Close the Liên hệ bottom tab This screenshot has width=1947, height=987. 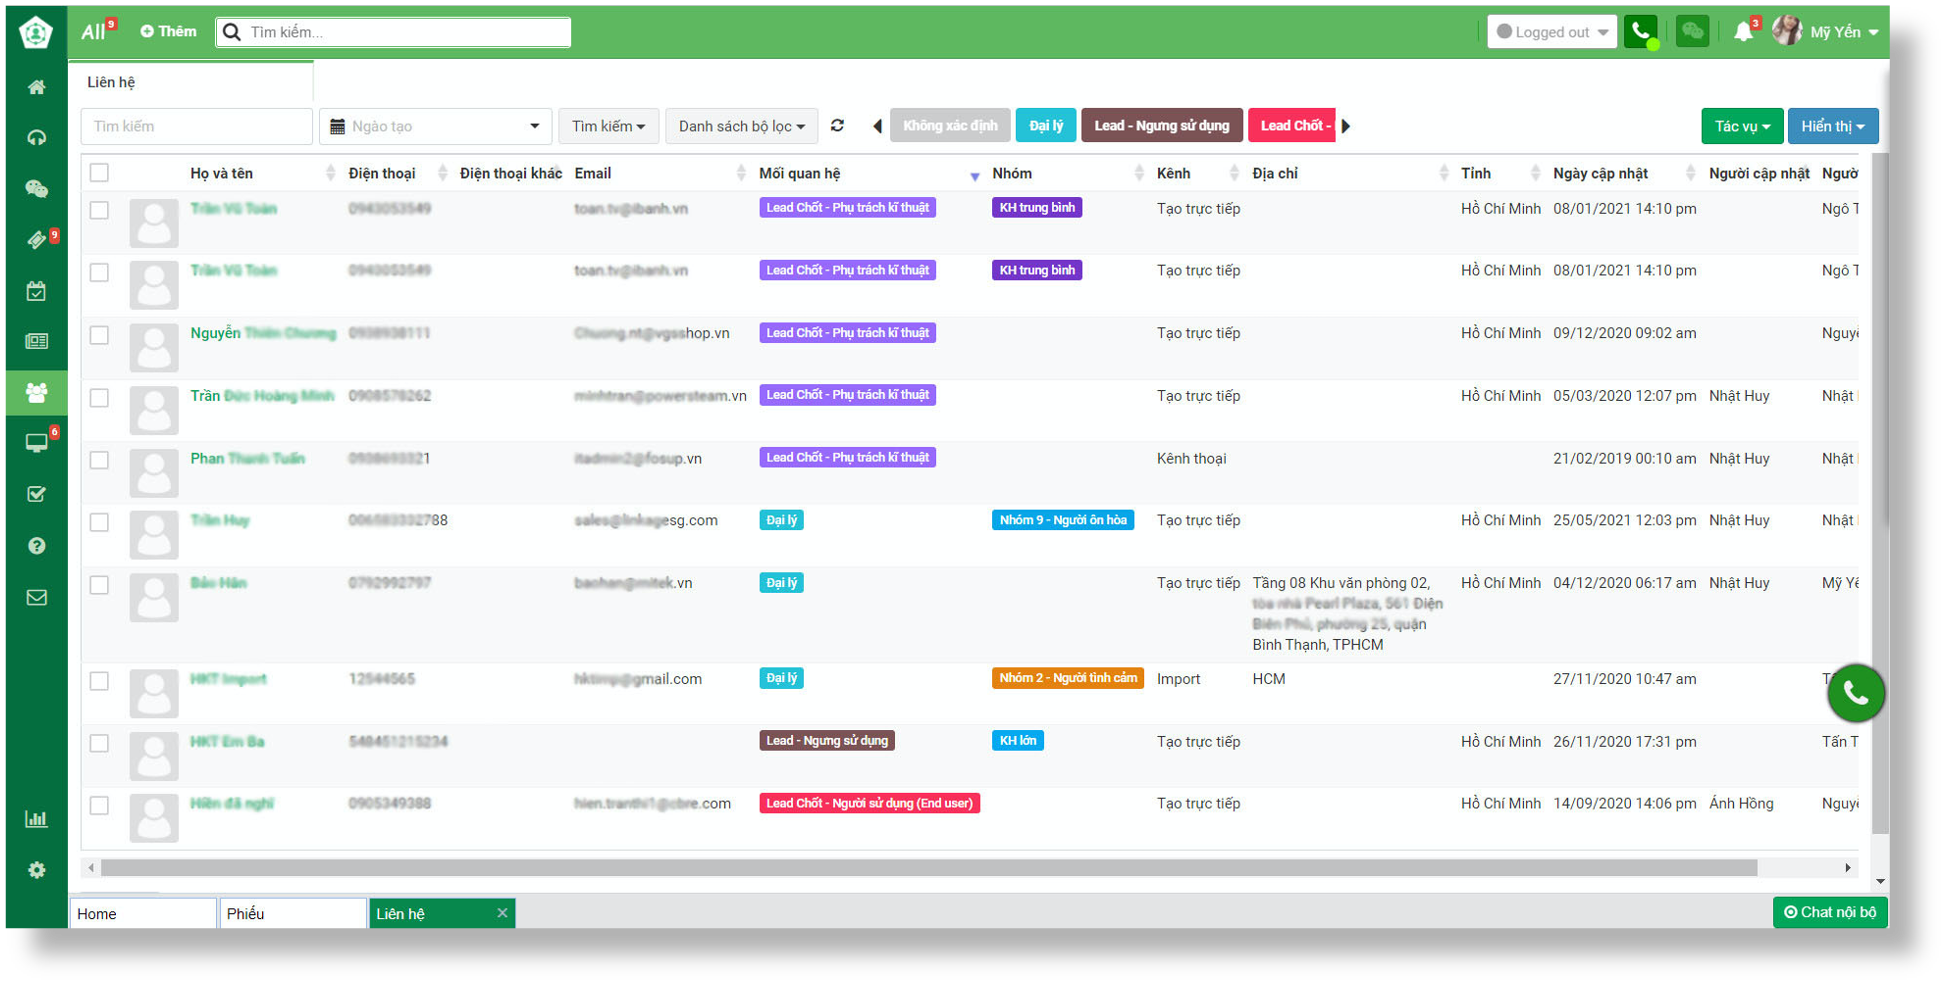pyautogui.click(x=502, y=913)
